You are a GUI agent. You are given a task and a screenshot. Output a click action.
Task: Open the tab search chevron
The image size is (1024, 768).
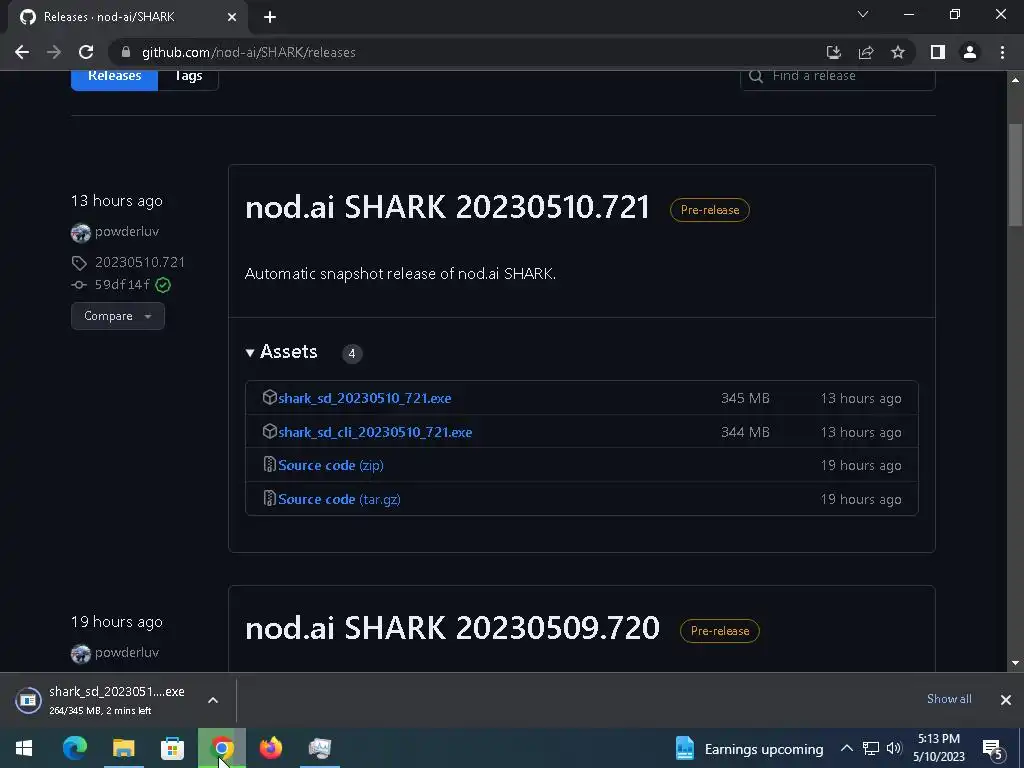pos(863,14)
